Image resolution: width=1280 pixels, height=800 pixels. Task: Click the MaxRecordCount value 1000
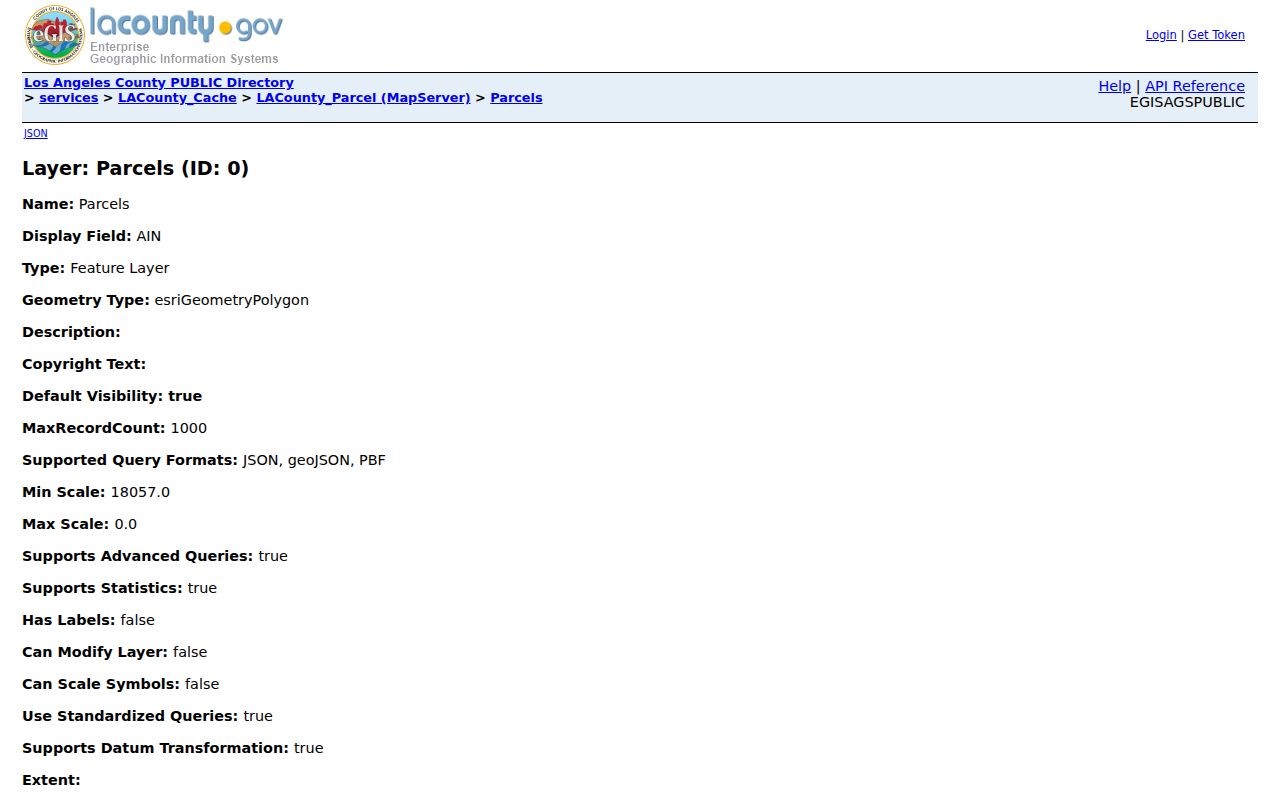pyautogui.click(x=189, y=428)
